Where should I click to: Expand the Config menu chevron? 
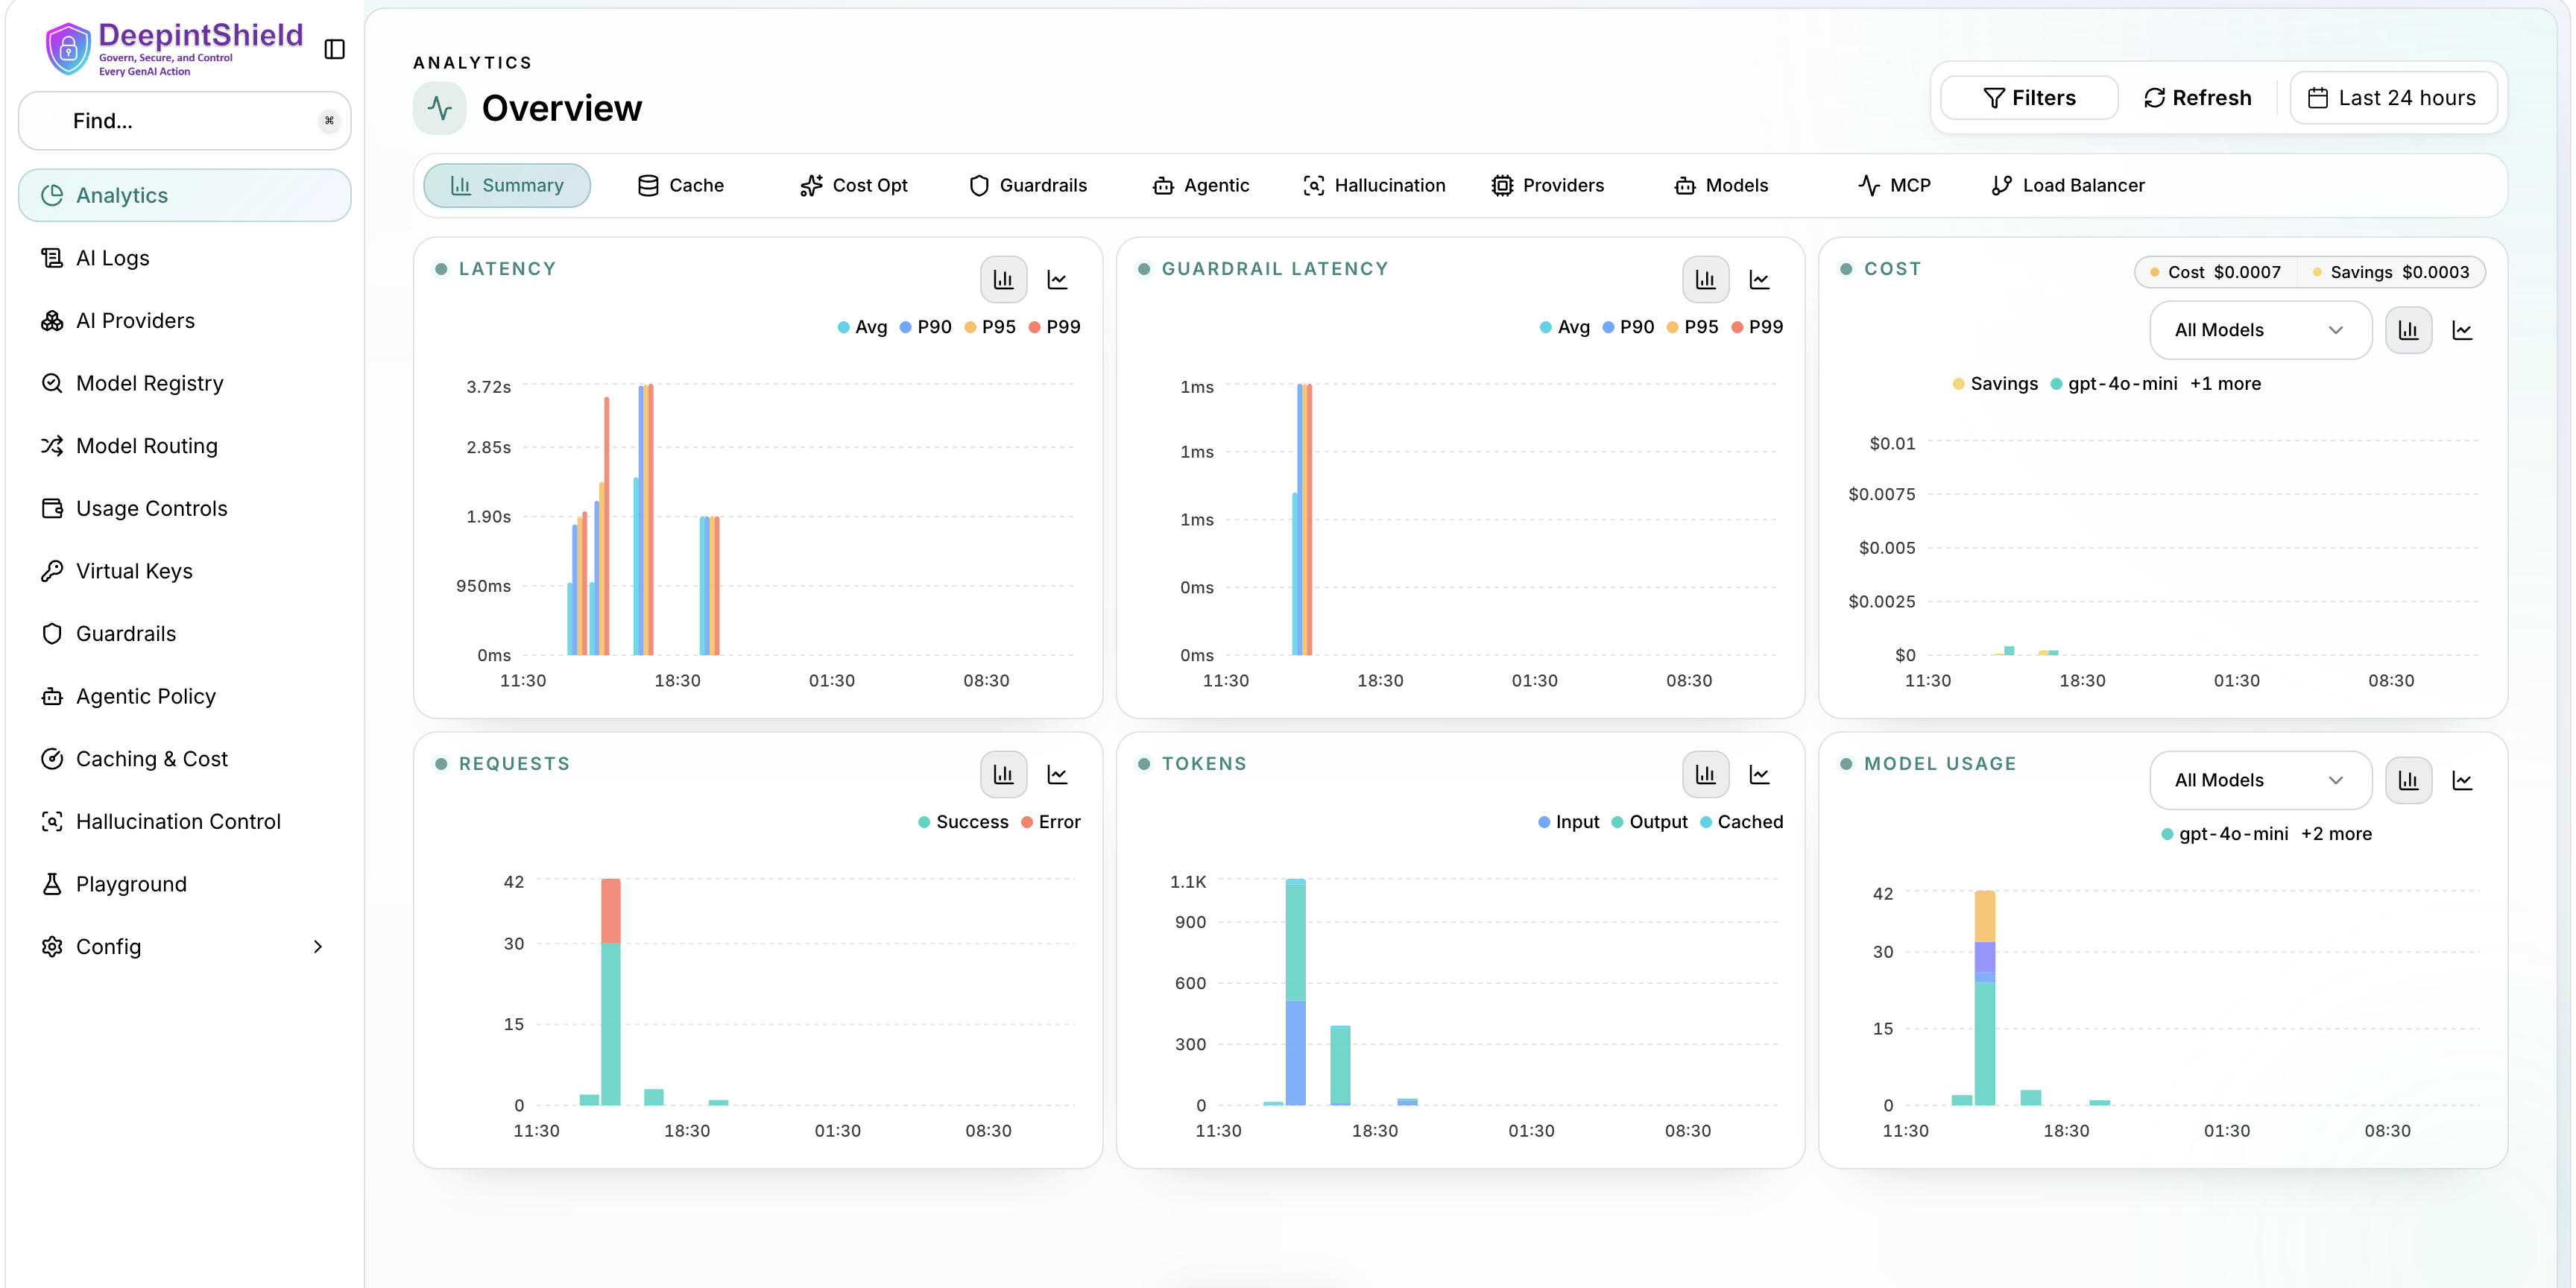point(318,947)
